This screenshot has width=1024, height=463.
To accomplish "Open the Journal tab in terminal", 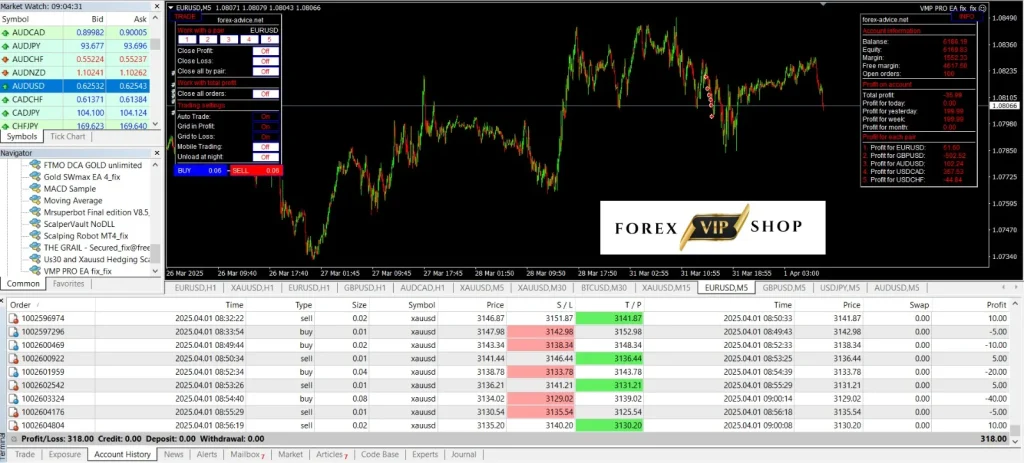I will click(x=464, y=455).
